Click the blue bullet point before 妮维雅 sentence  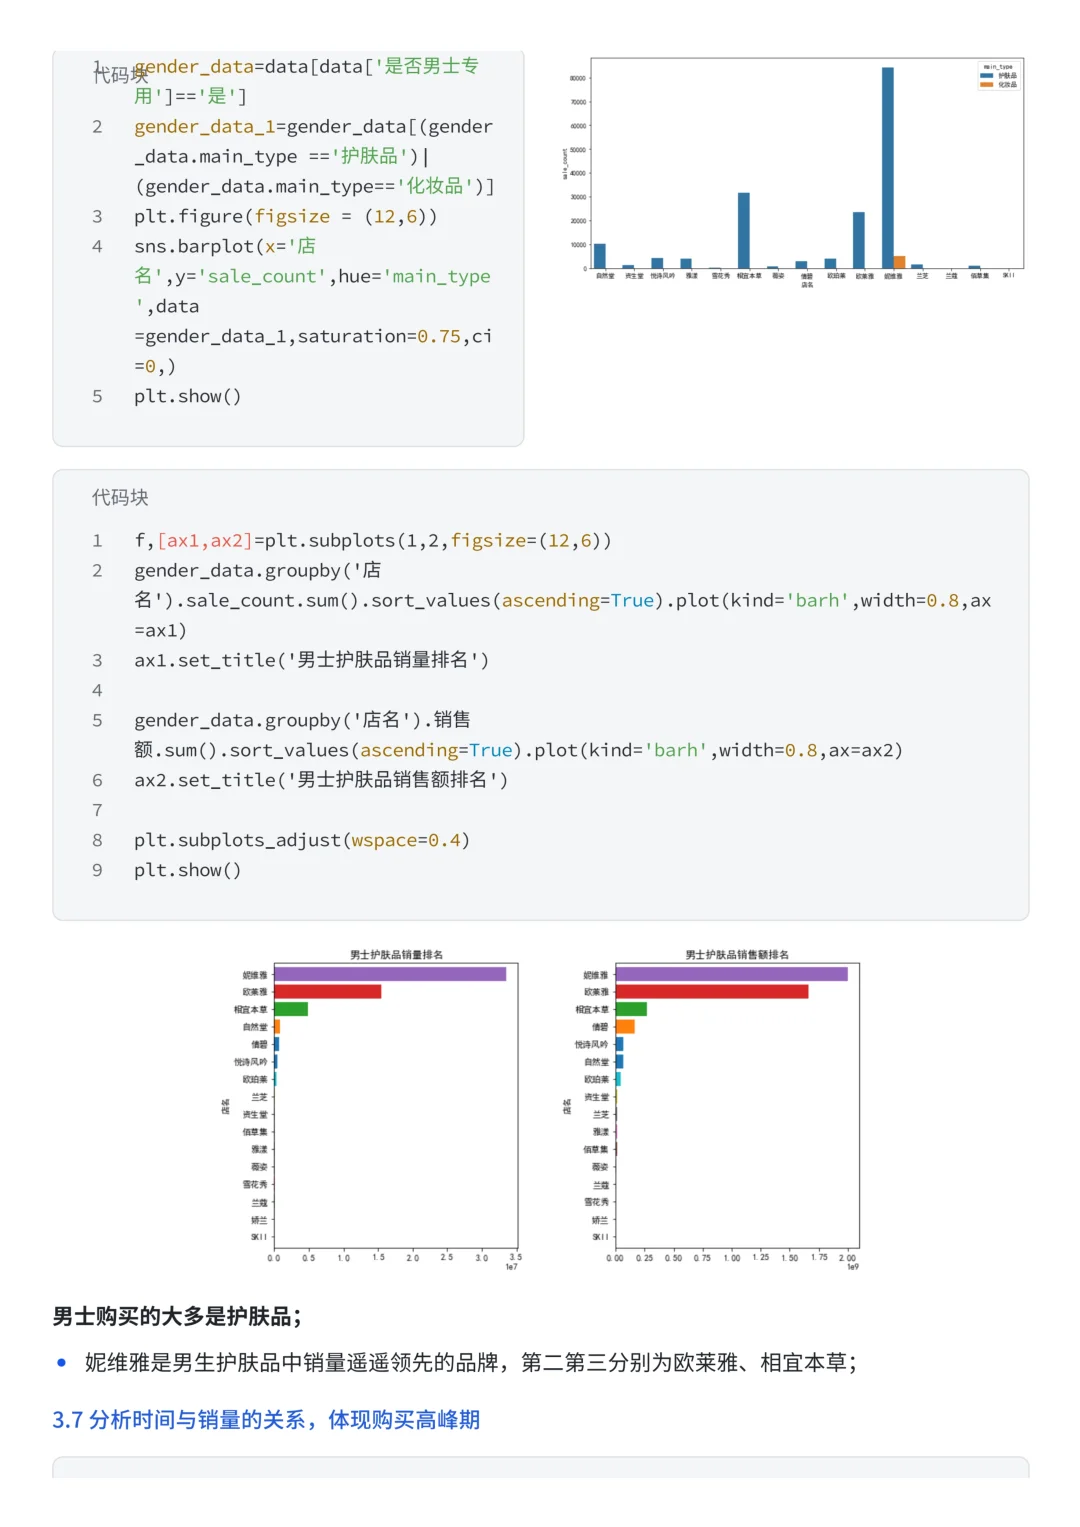(62, 1362)
